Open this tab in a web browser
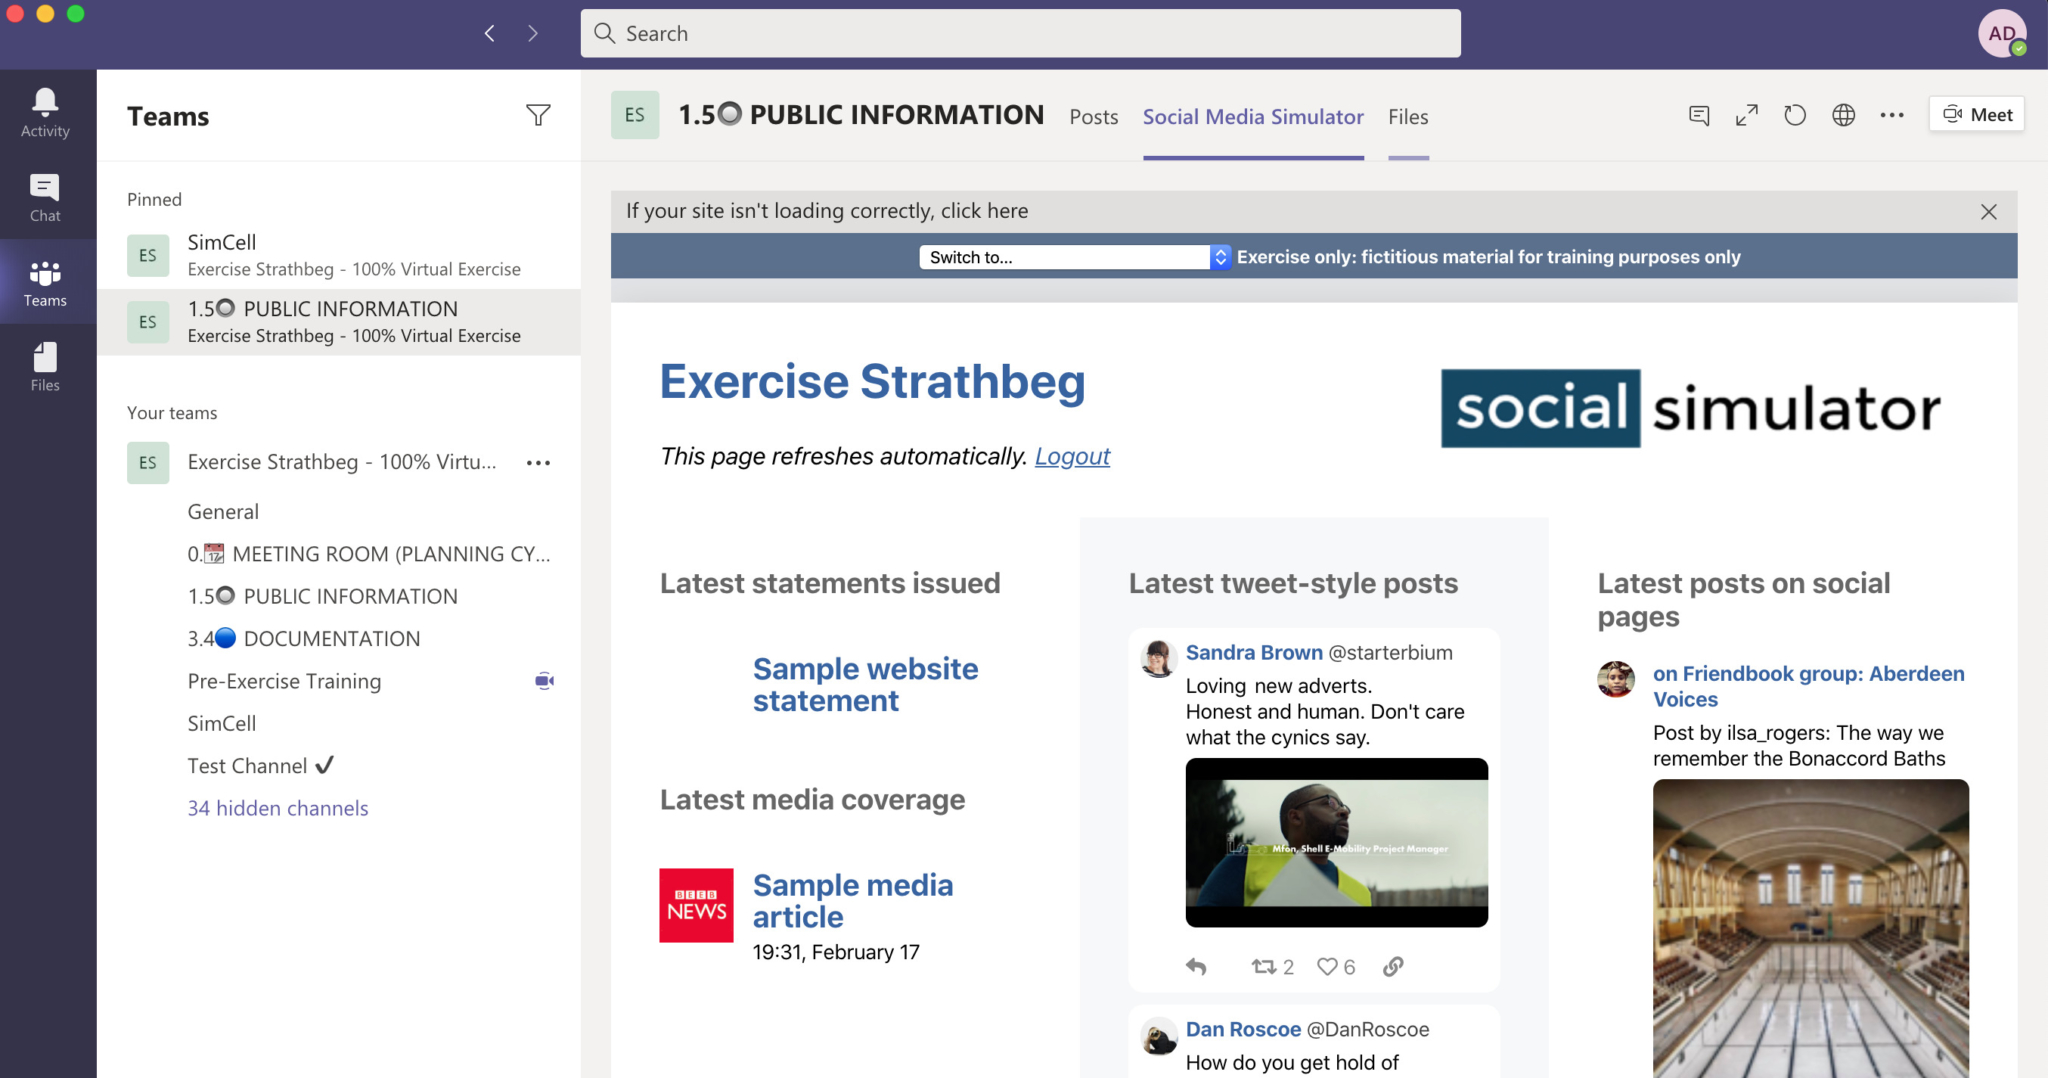 tap(1843, 114)
